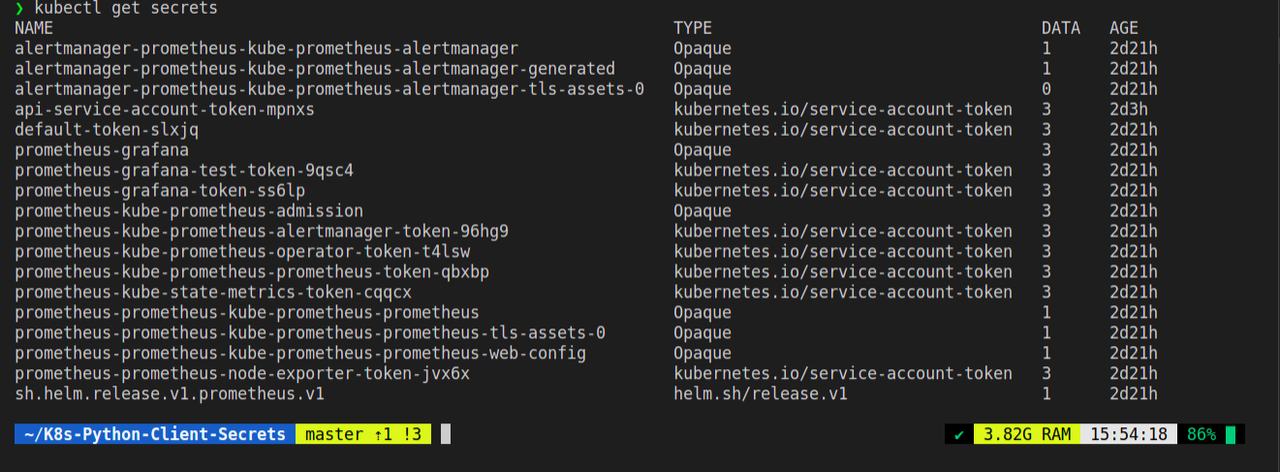Click the DATA column header
This screenshot has width=1280, height=472.
(1060, 28)
